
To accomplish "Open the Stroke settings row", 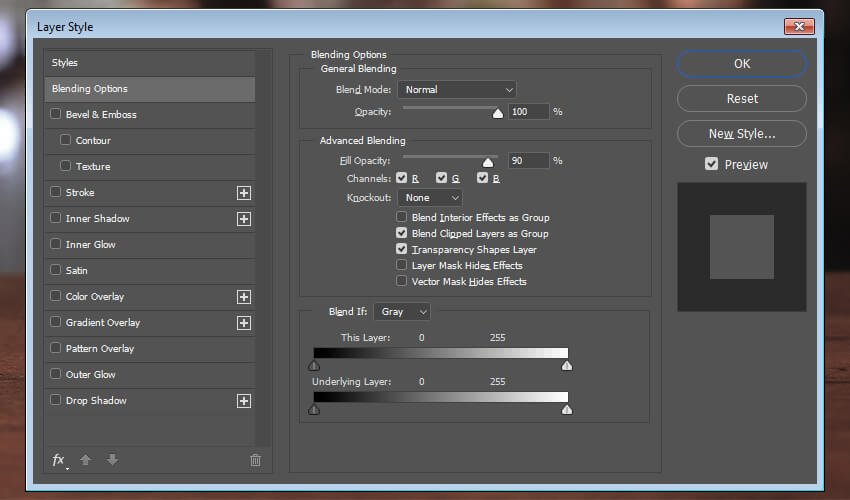I will [x=150, y=193].
